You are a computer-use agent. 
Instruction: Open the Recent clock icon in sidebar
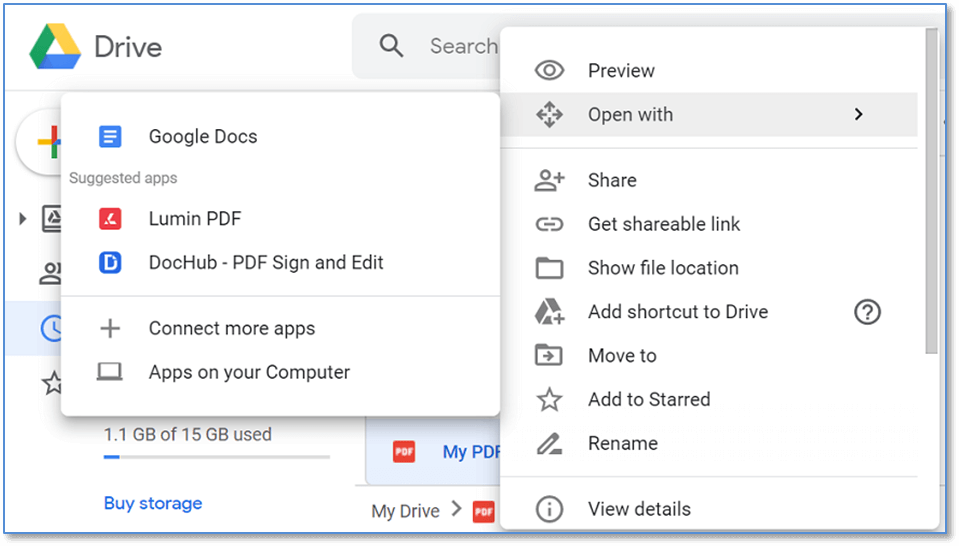(51, 328)
